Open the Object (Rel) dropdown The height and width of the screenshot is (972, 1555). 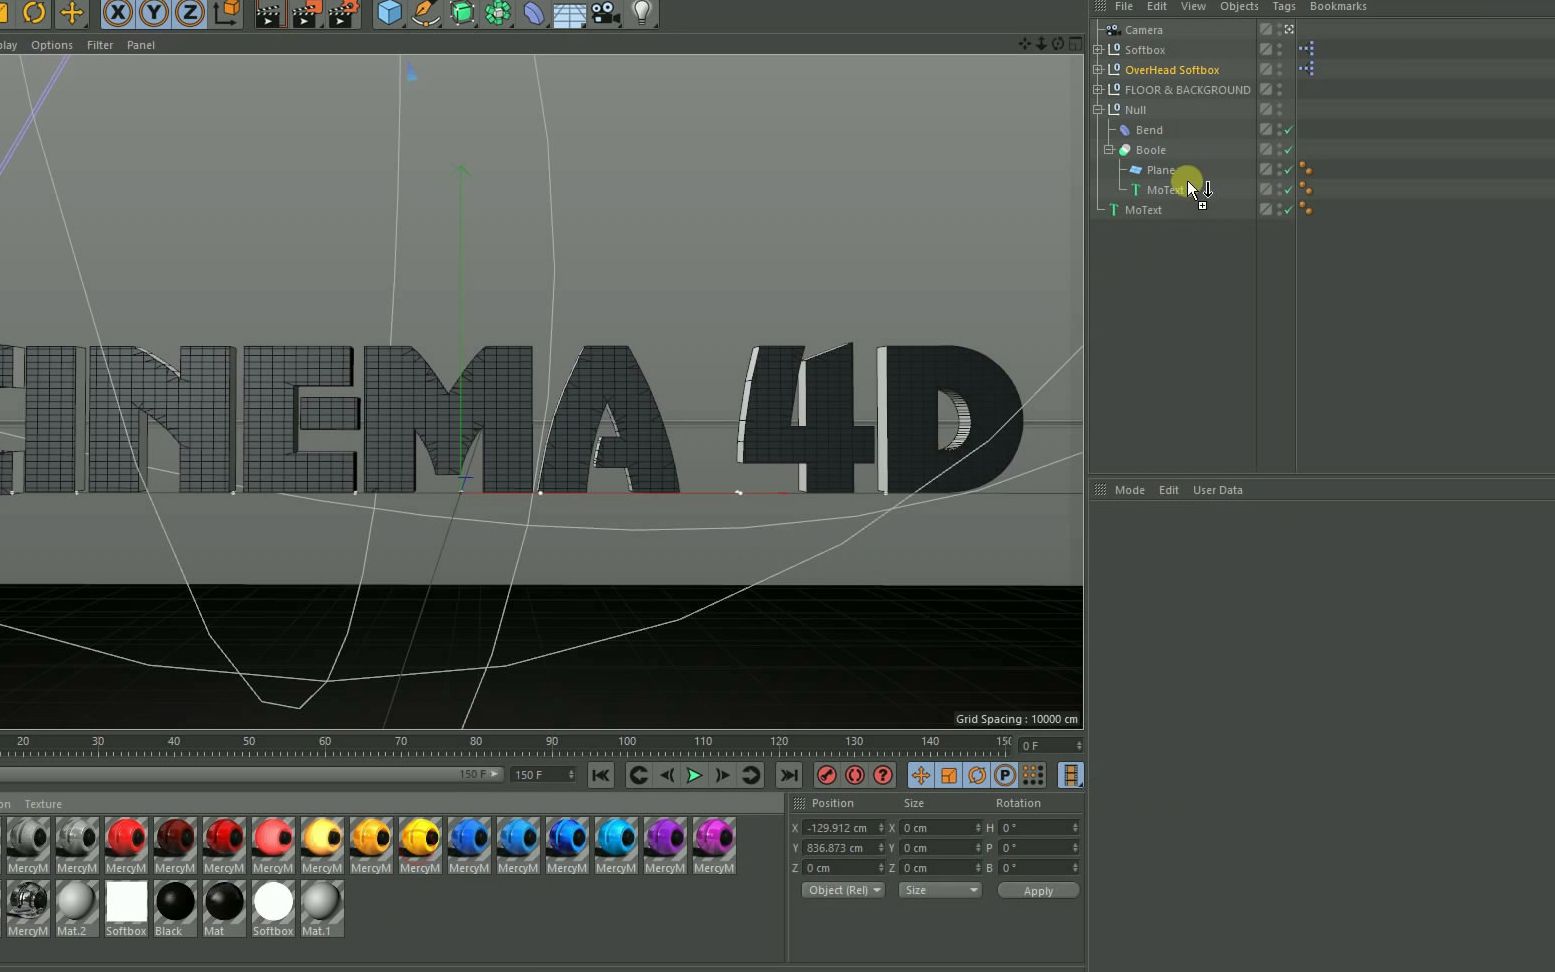843,890
